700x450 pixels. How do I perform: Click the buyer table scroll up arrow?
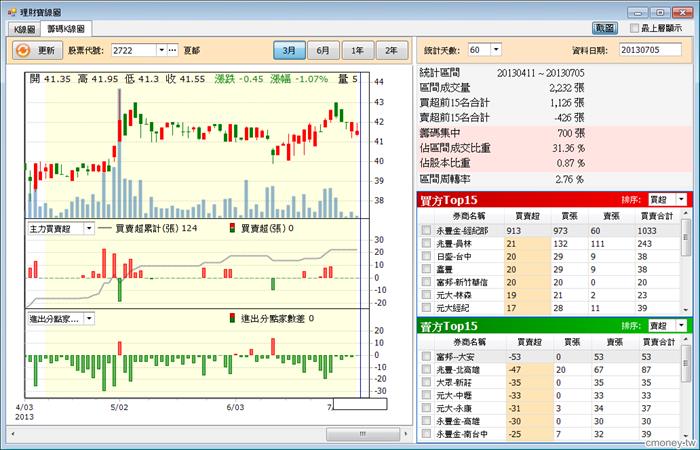(x=686, y=214)
